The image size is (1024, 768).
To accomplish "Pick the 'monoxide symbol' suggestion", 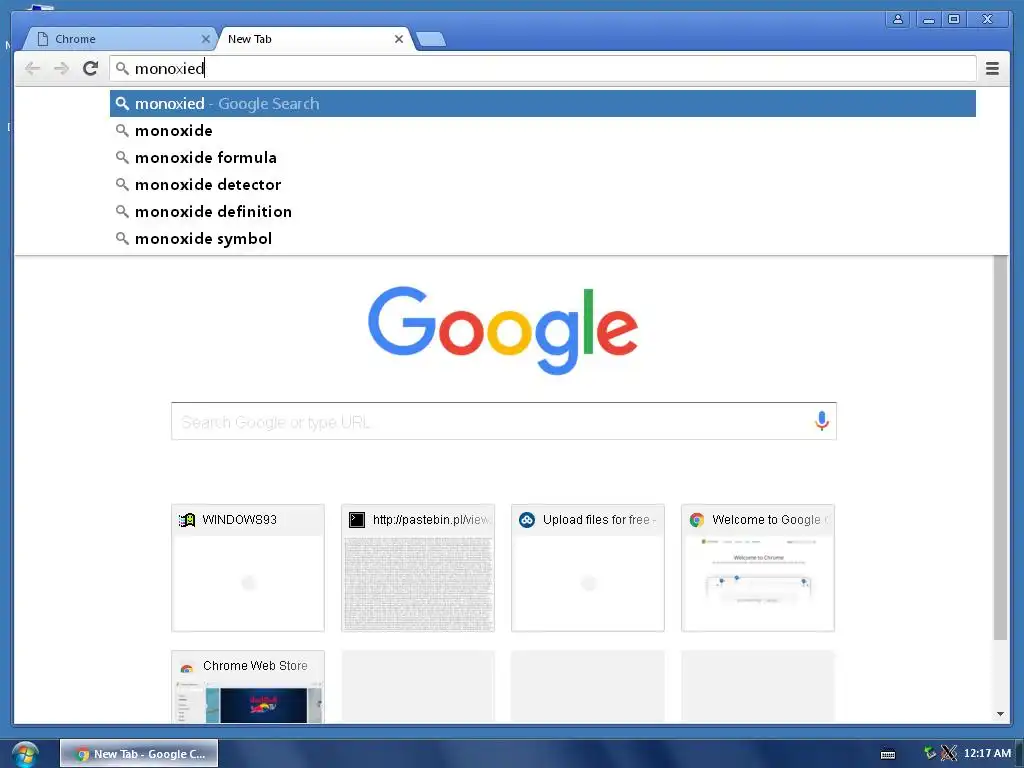I will [x=543, y=238].
